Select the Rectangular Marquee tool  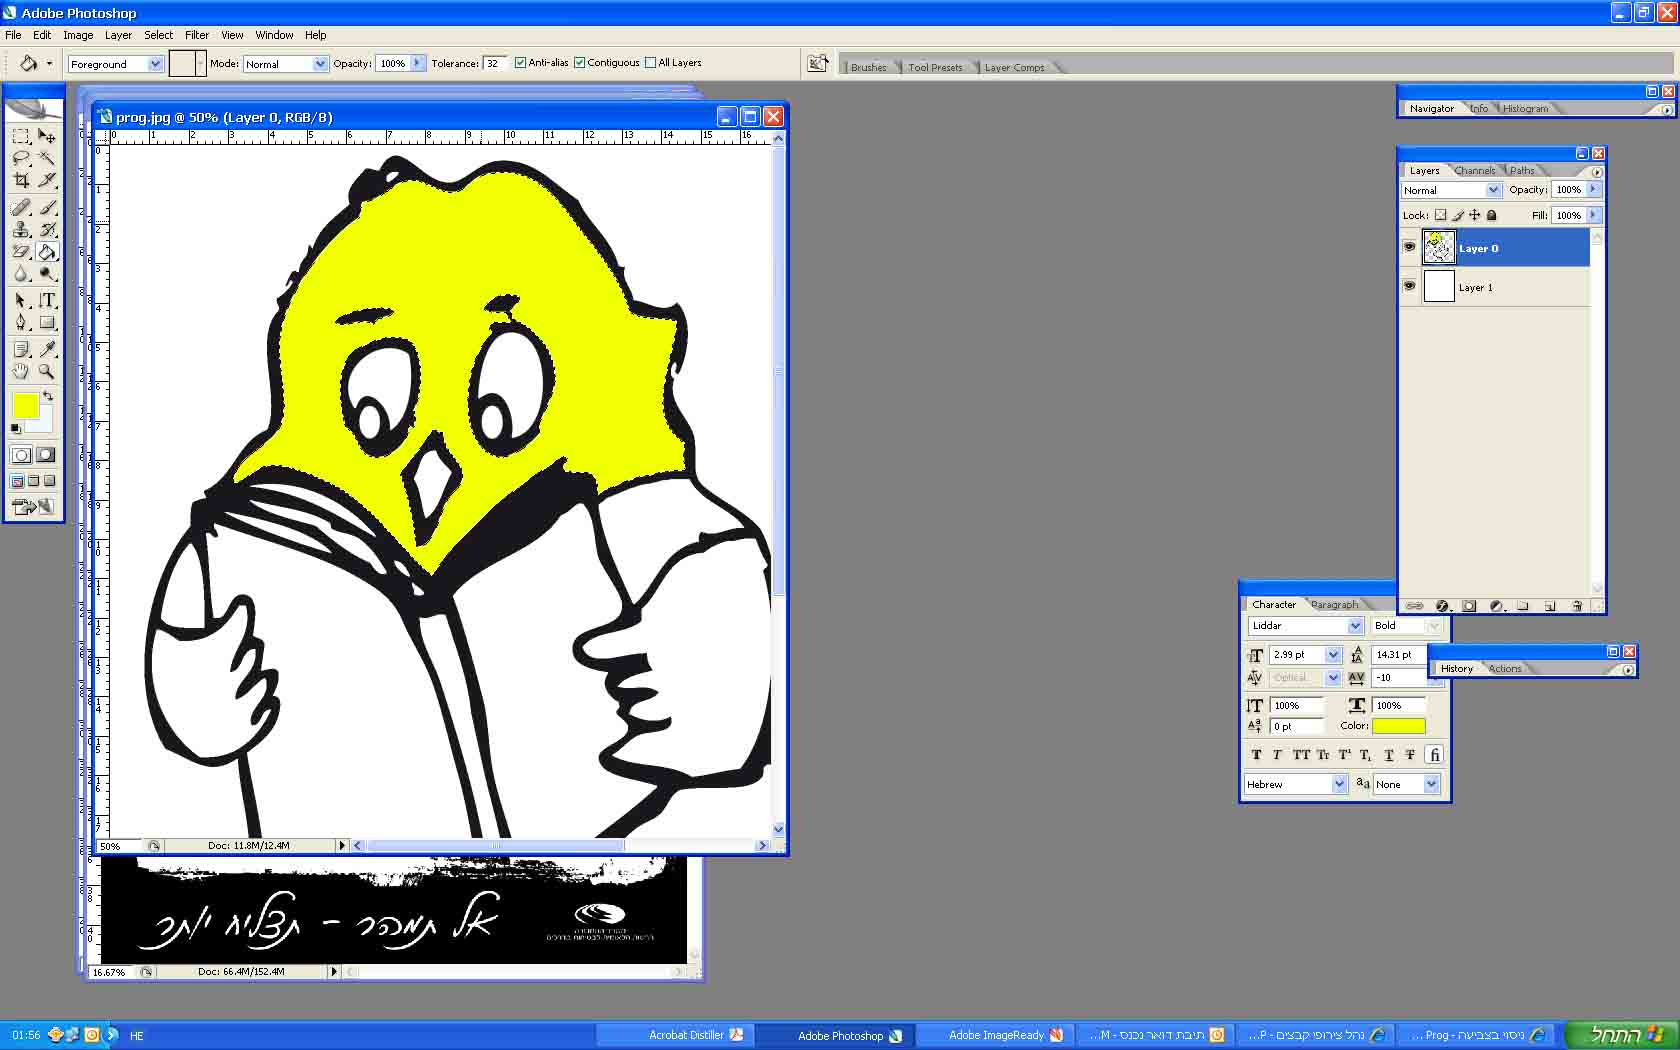(x=21, y=136)
